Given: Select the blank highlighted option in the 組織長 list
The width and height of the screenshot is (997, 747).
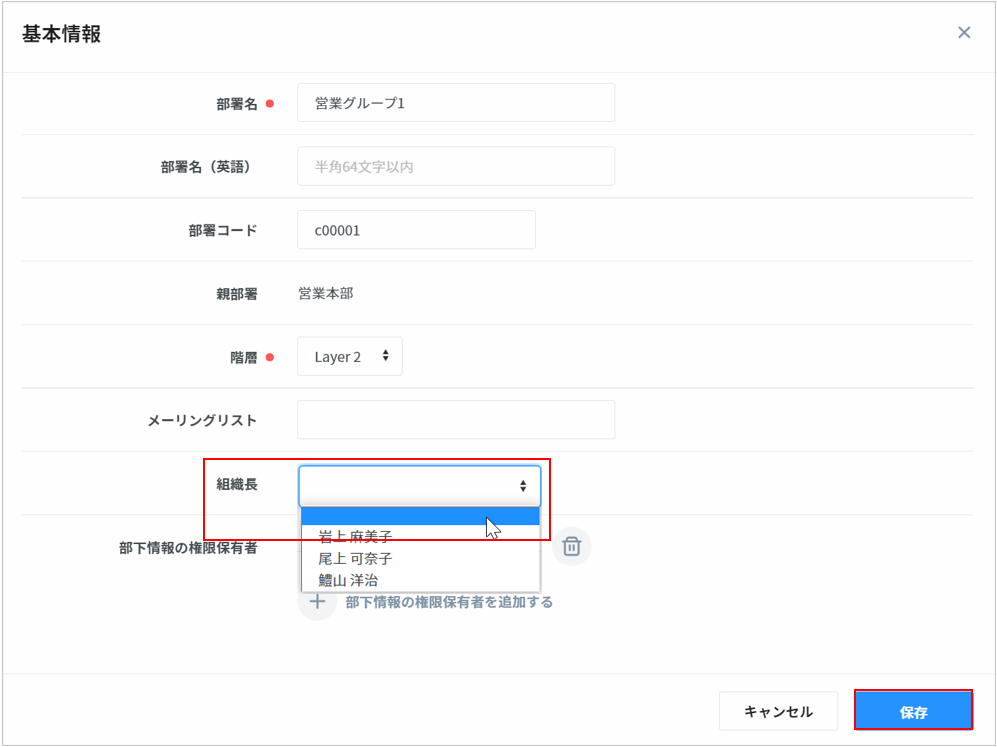Looking at the screenshot, I should 420,516.
